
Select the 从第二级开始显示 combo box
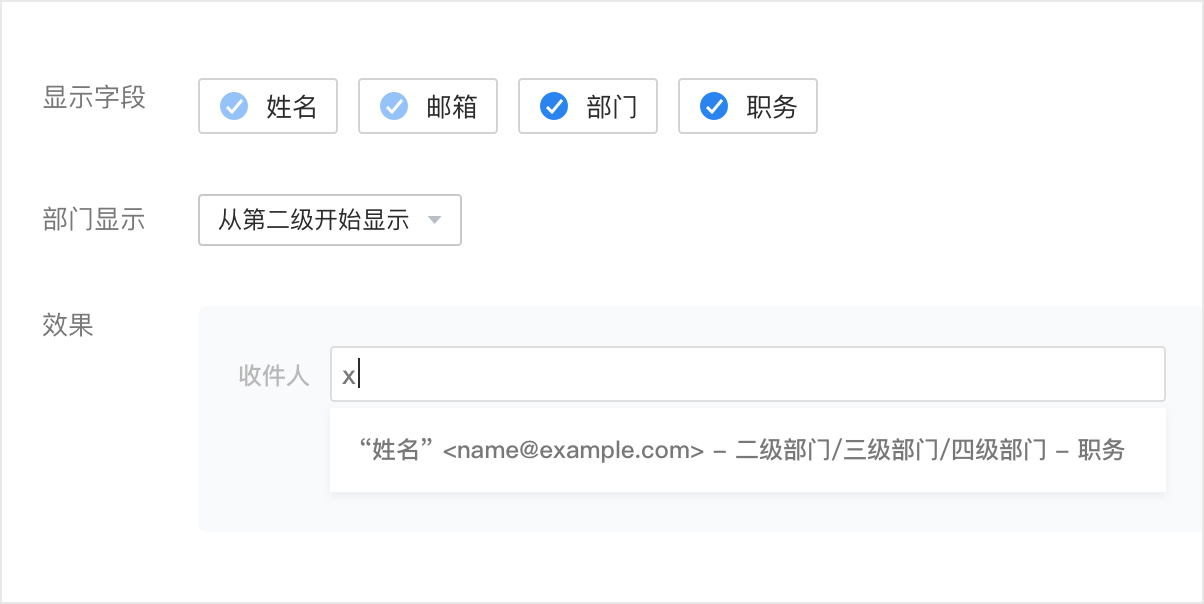click(x=330, y=220)
